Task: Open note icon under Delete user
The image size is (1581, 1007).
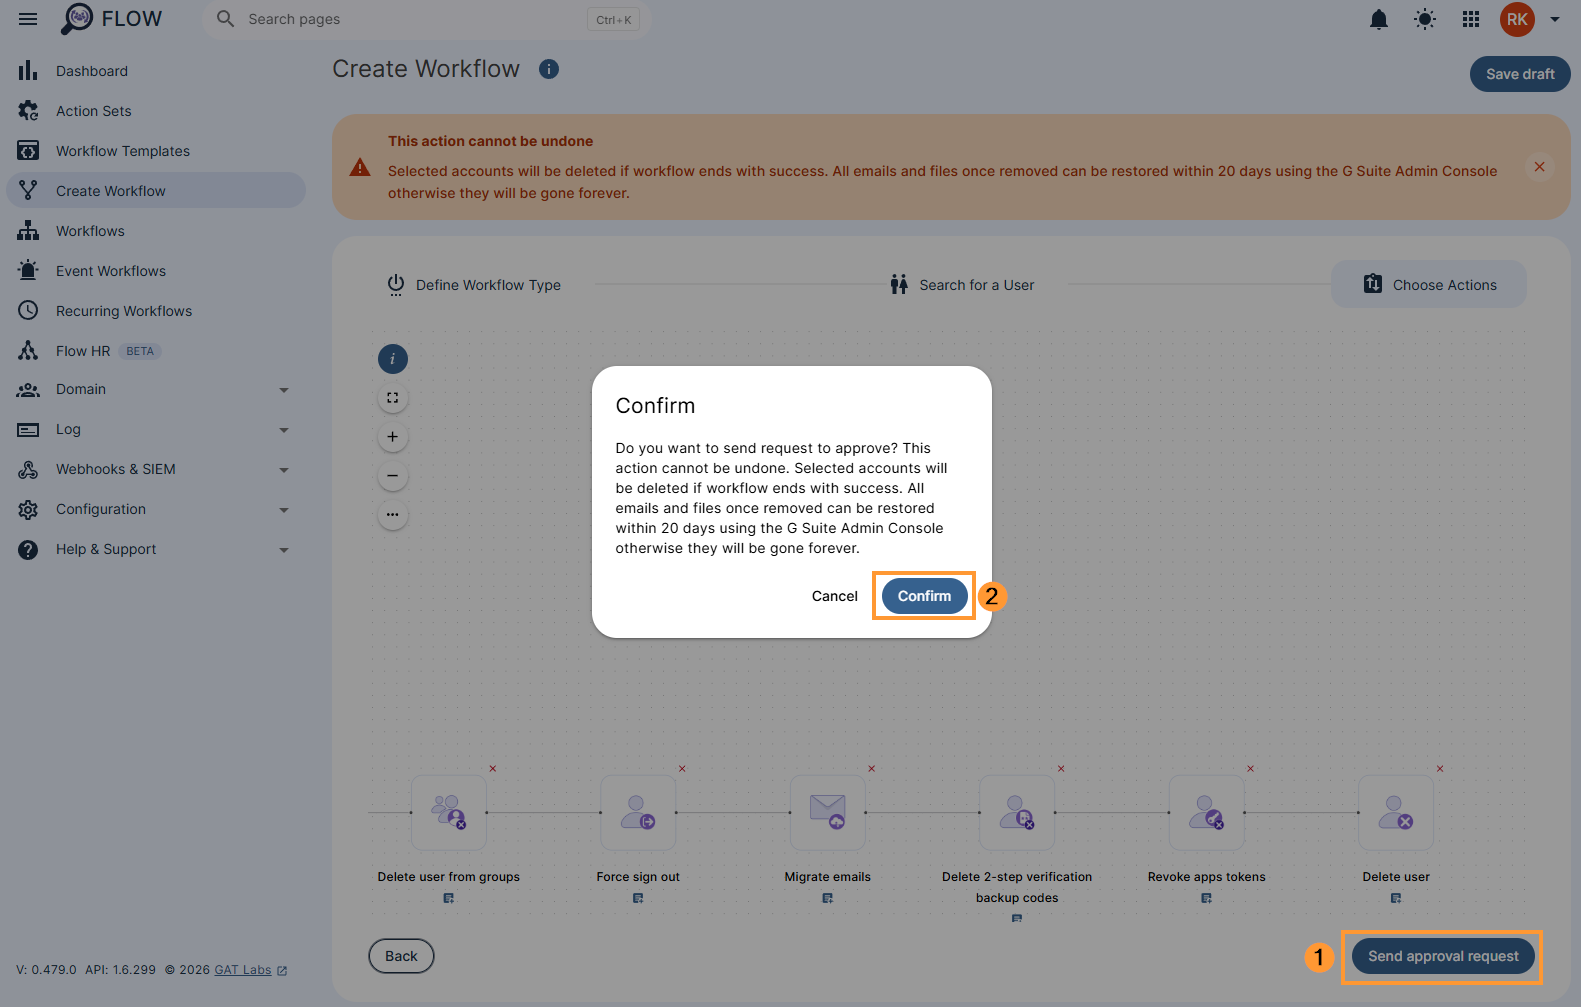Action: (1396, 898)
